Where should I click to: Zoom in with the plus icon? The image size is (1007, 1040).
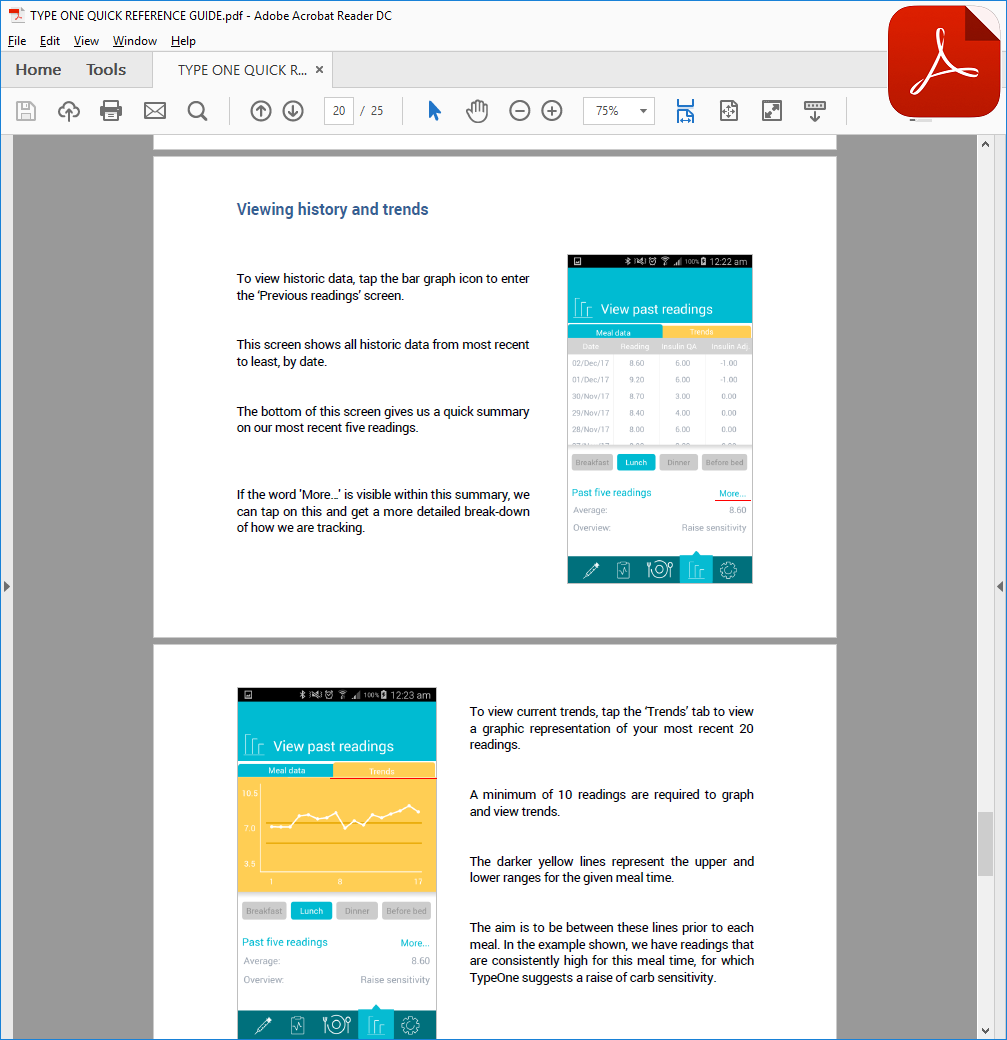point(551,111)
